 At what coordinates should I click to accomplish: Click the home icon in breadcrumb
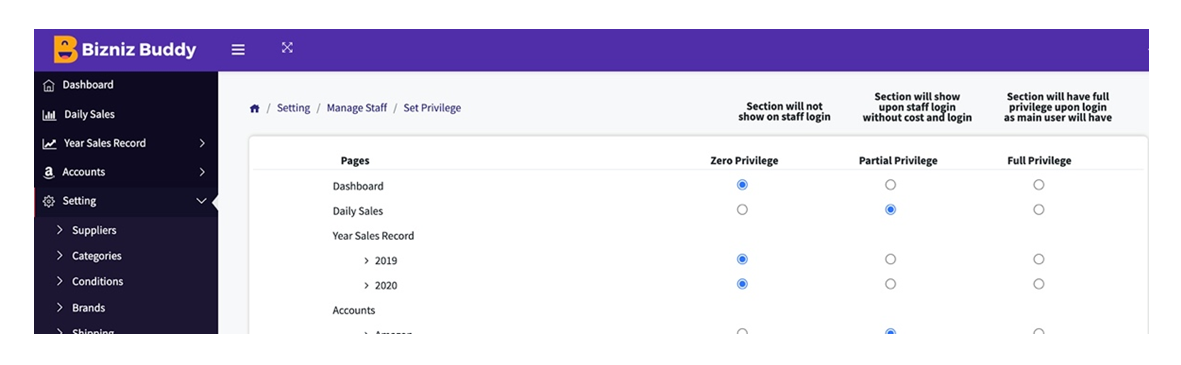[x=255, y=108]
